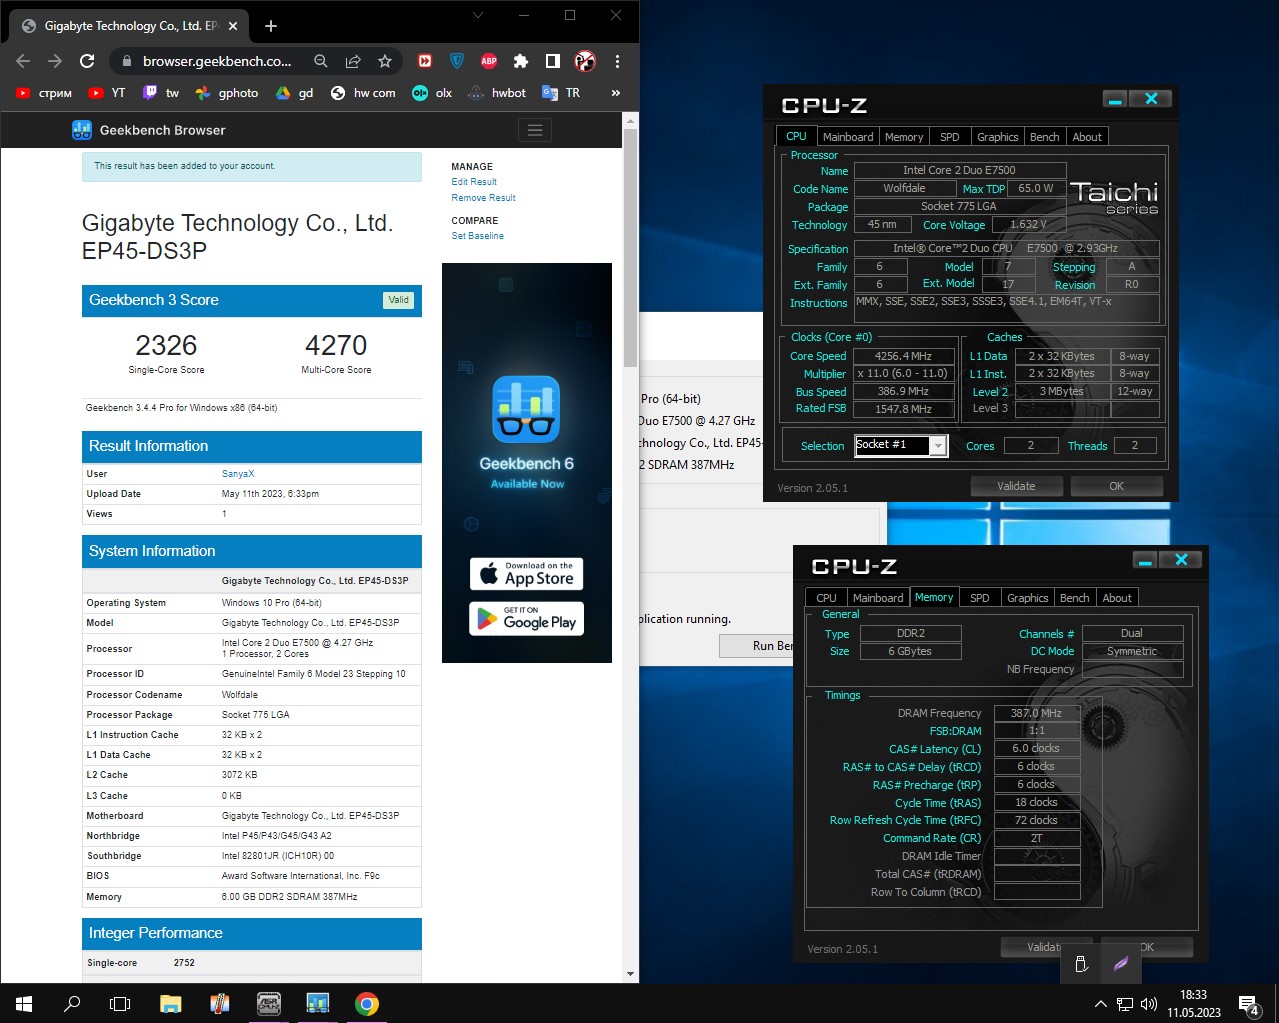
Task: Go back in browser history
Action: [x=23, y=61]
